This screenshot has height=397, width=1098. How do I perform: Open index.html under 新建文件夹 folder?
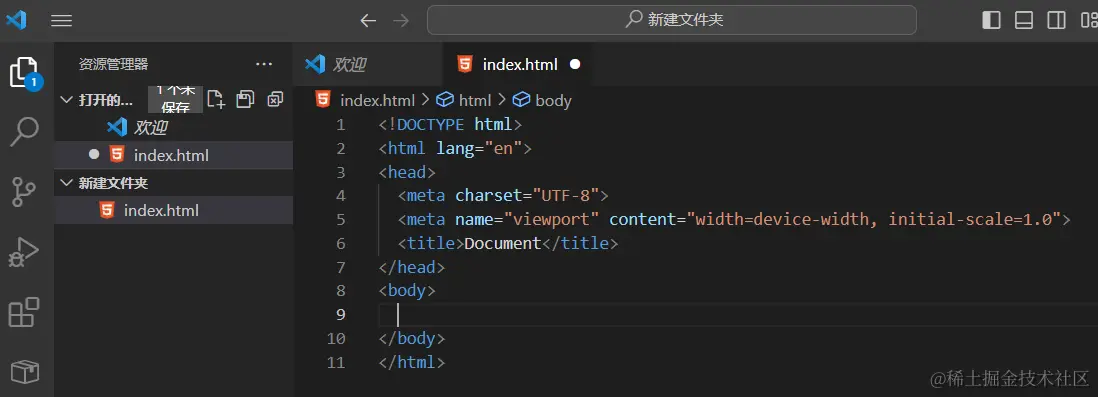point(174,210)
